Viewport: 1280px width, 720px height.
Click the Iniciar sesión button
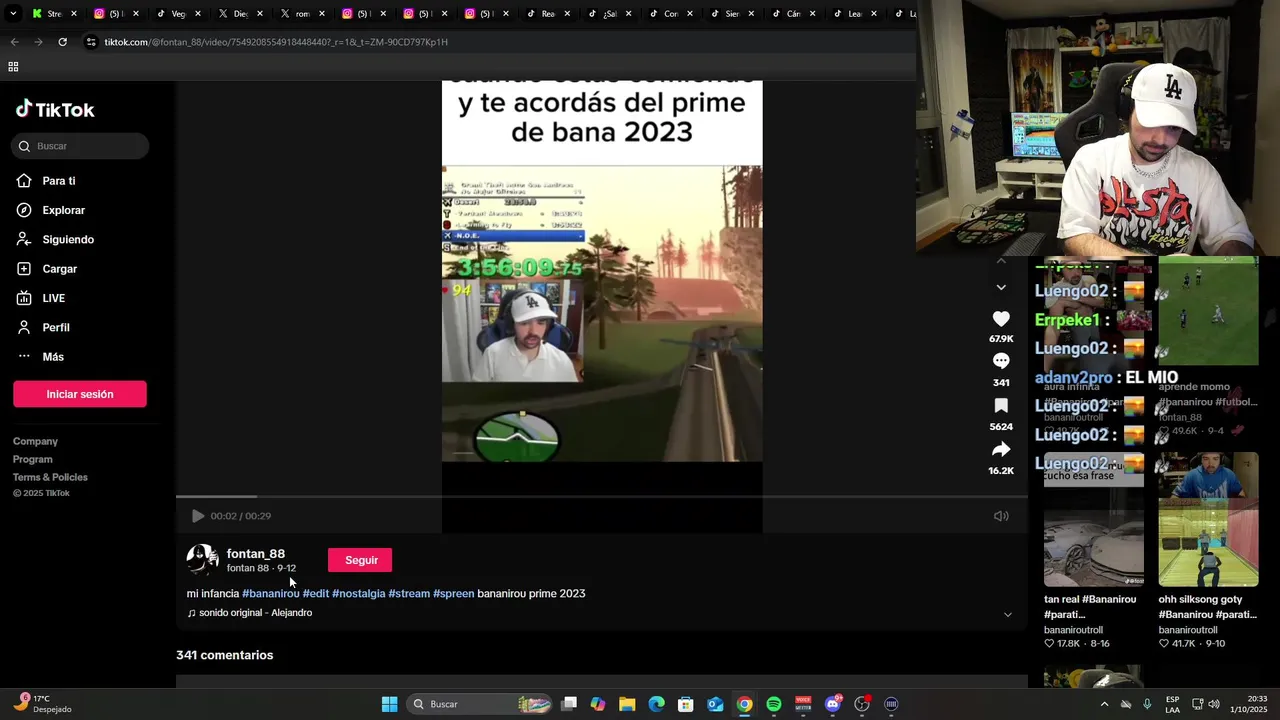click(80, 394)
